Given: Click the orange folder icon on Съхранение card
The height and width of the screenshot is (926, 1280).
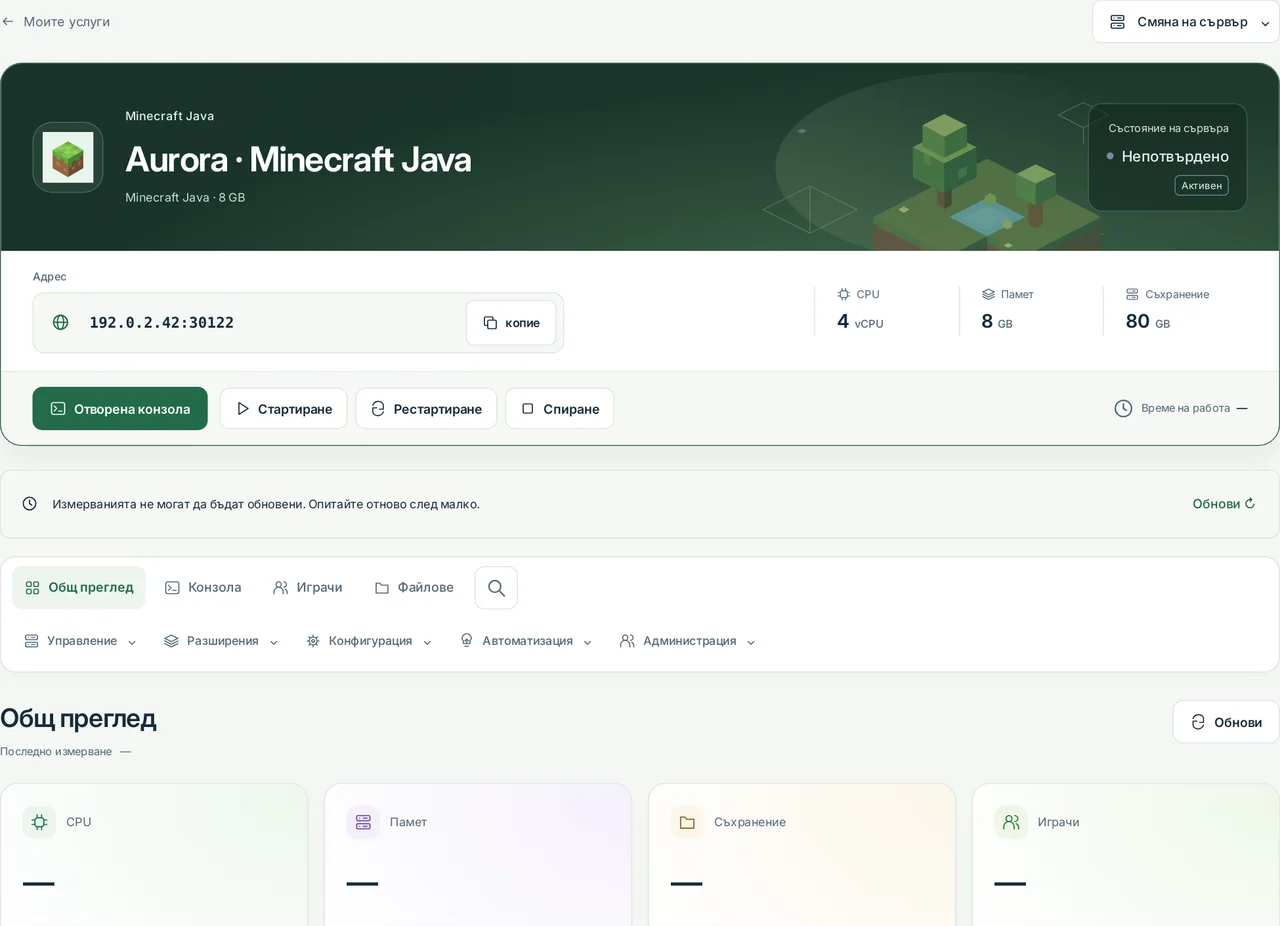Looking at the screenshot, I should coord(687,822).
